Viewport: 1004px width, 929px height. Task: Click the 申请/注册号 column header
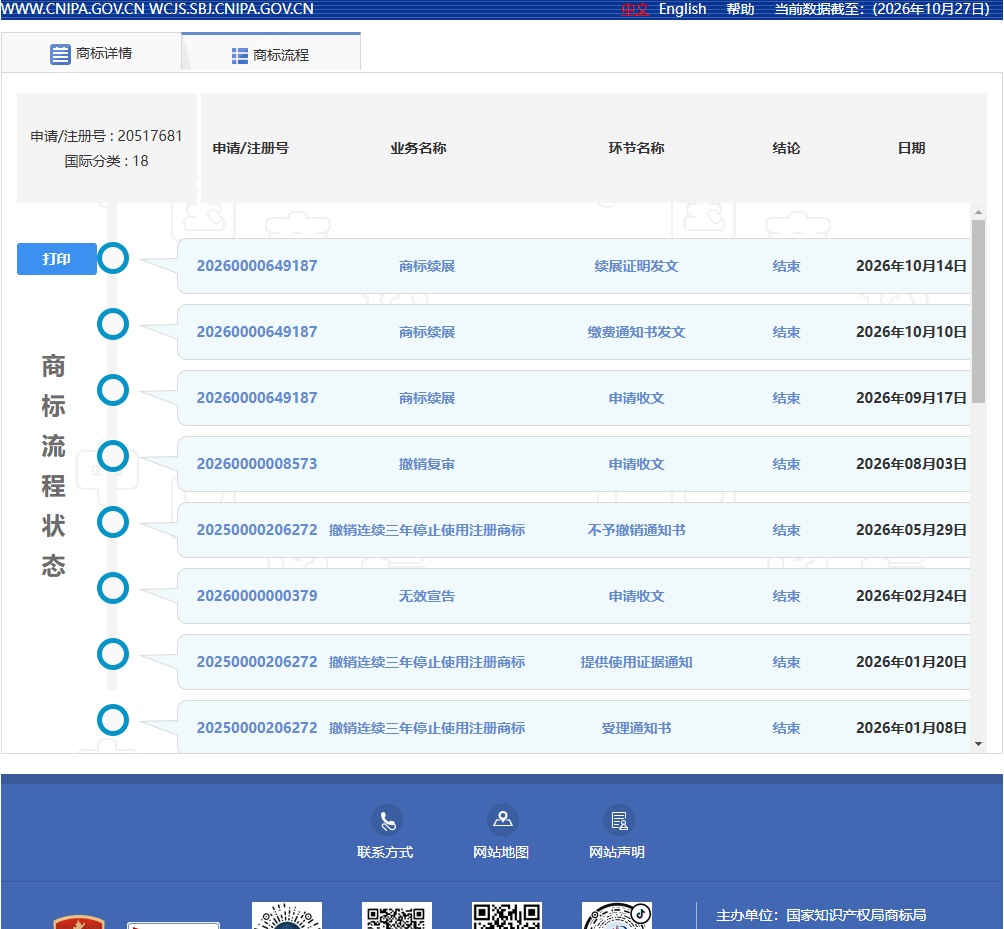click(251, 148)
